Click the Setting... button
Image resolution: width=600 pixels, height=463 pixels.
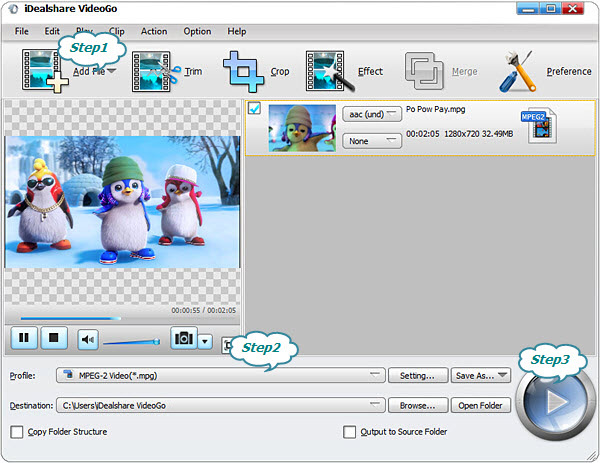point(418,375)
